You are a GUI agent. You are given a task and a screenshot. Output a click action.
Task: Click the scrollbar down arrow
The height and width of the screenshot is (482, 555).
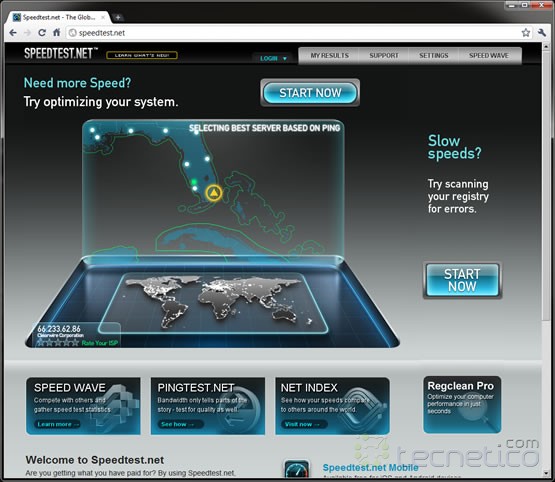coord(547,473)
